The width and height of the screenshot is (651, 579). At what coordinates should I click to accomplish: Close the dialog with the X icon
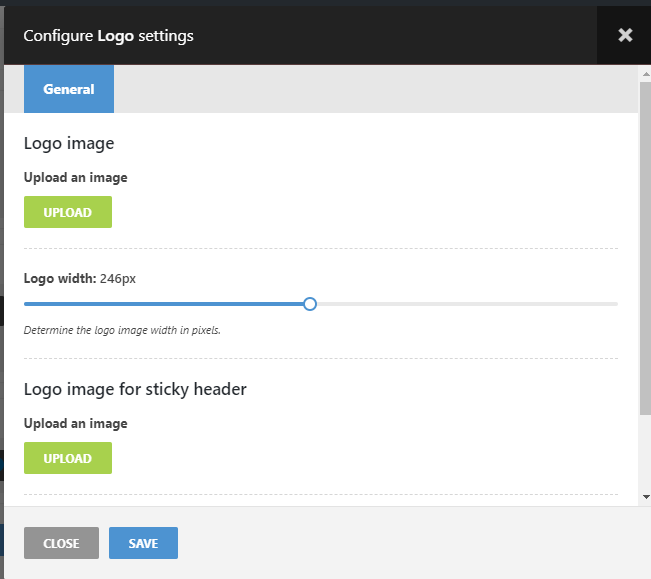click(625, 35)
